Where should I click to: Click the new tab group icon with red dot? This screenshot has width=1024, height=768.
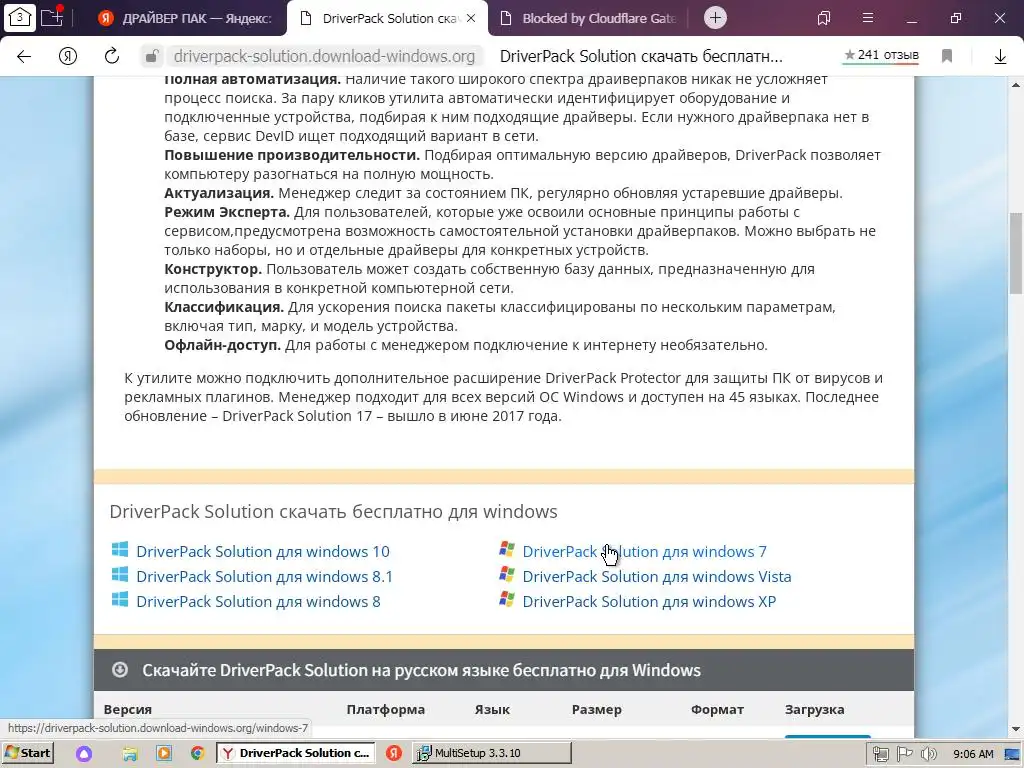(52, 17)
